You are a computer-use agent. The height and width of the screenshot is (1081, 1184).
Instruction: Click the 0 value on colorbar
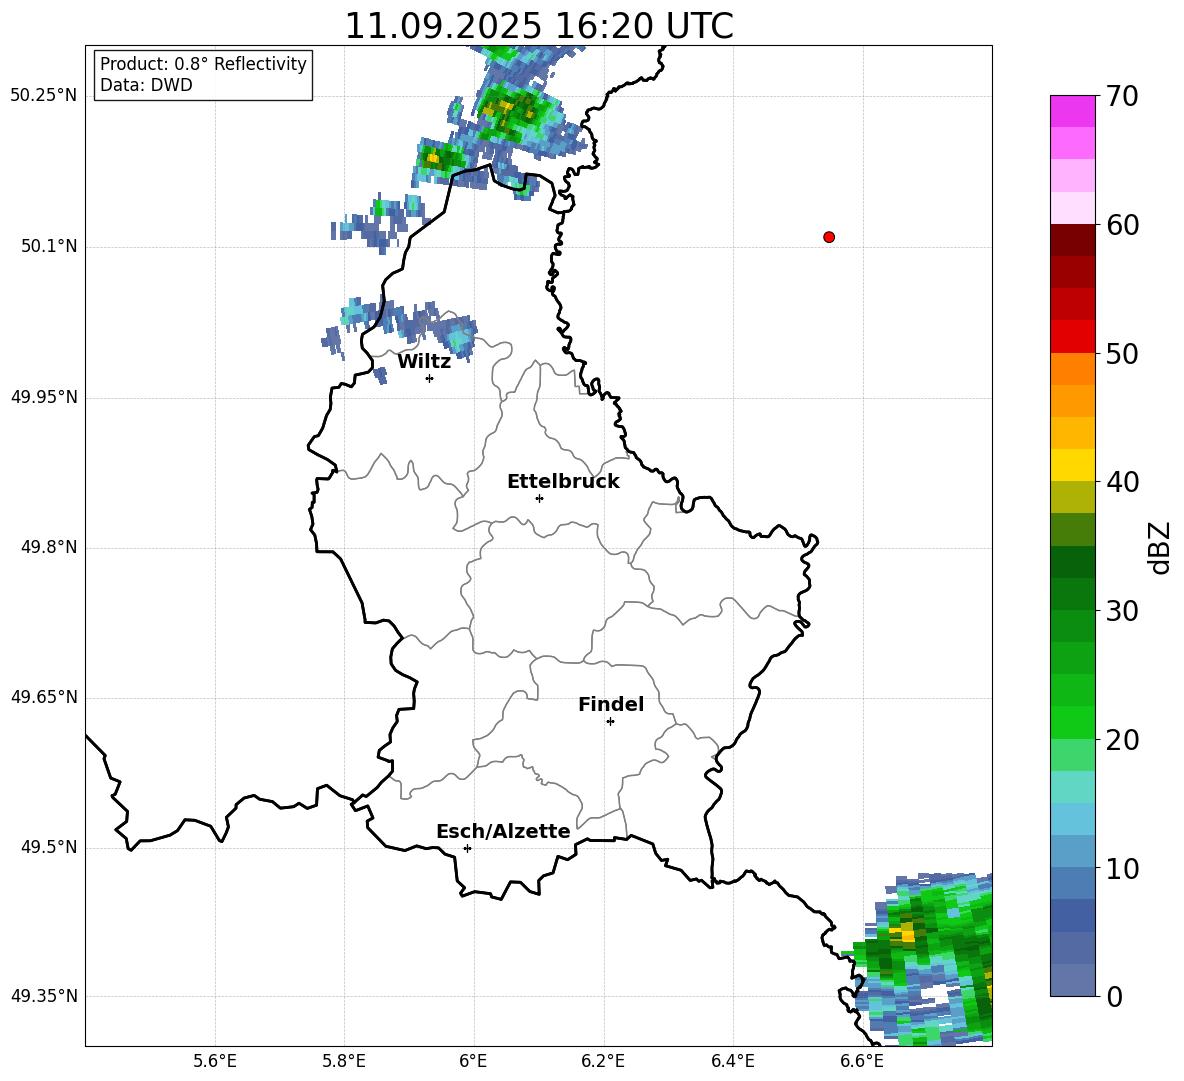coord(1114,996)
